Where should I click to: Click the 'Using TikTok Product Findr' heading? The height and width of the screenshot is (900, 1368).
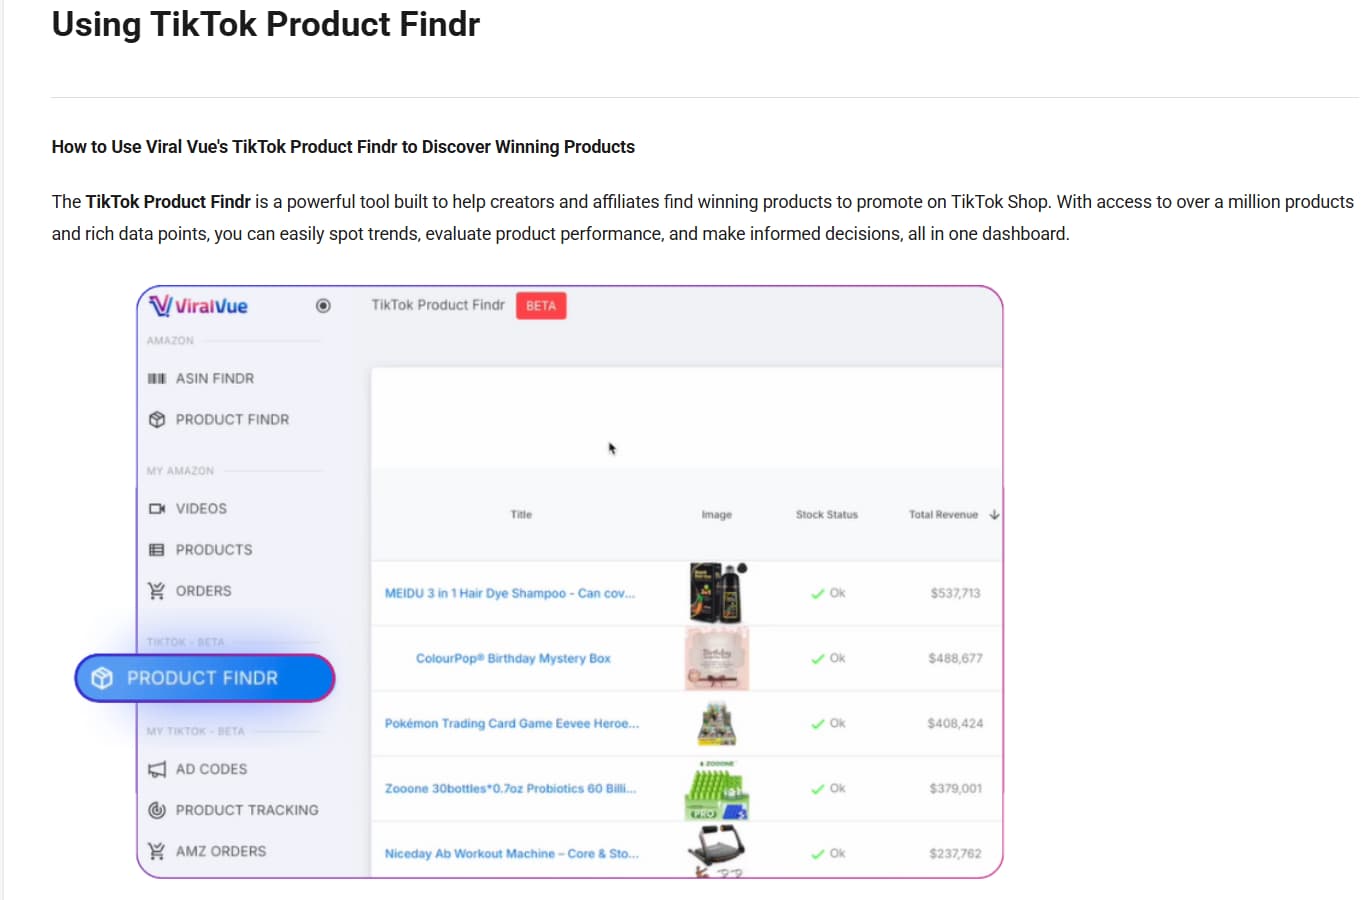[x=266, y=24]
